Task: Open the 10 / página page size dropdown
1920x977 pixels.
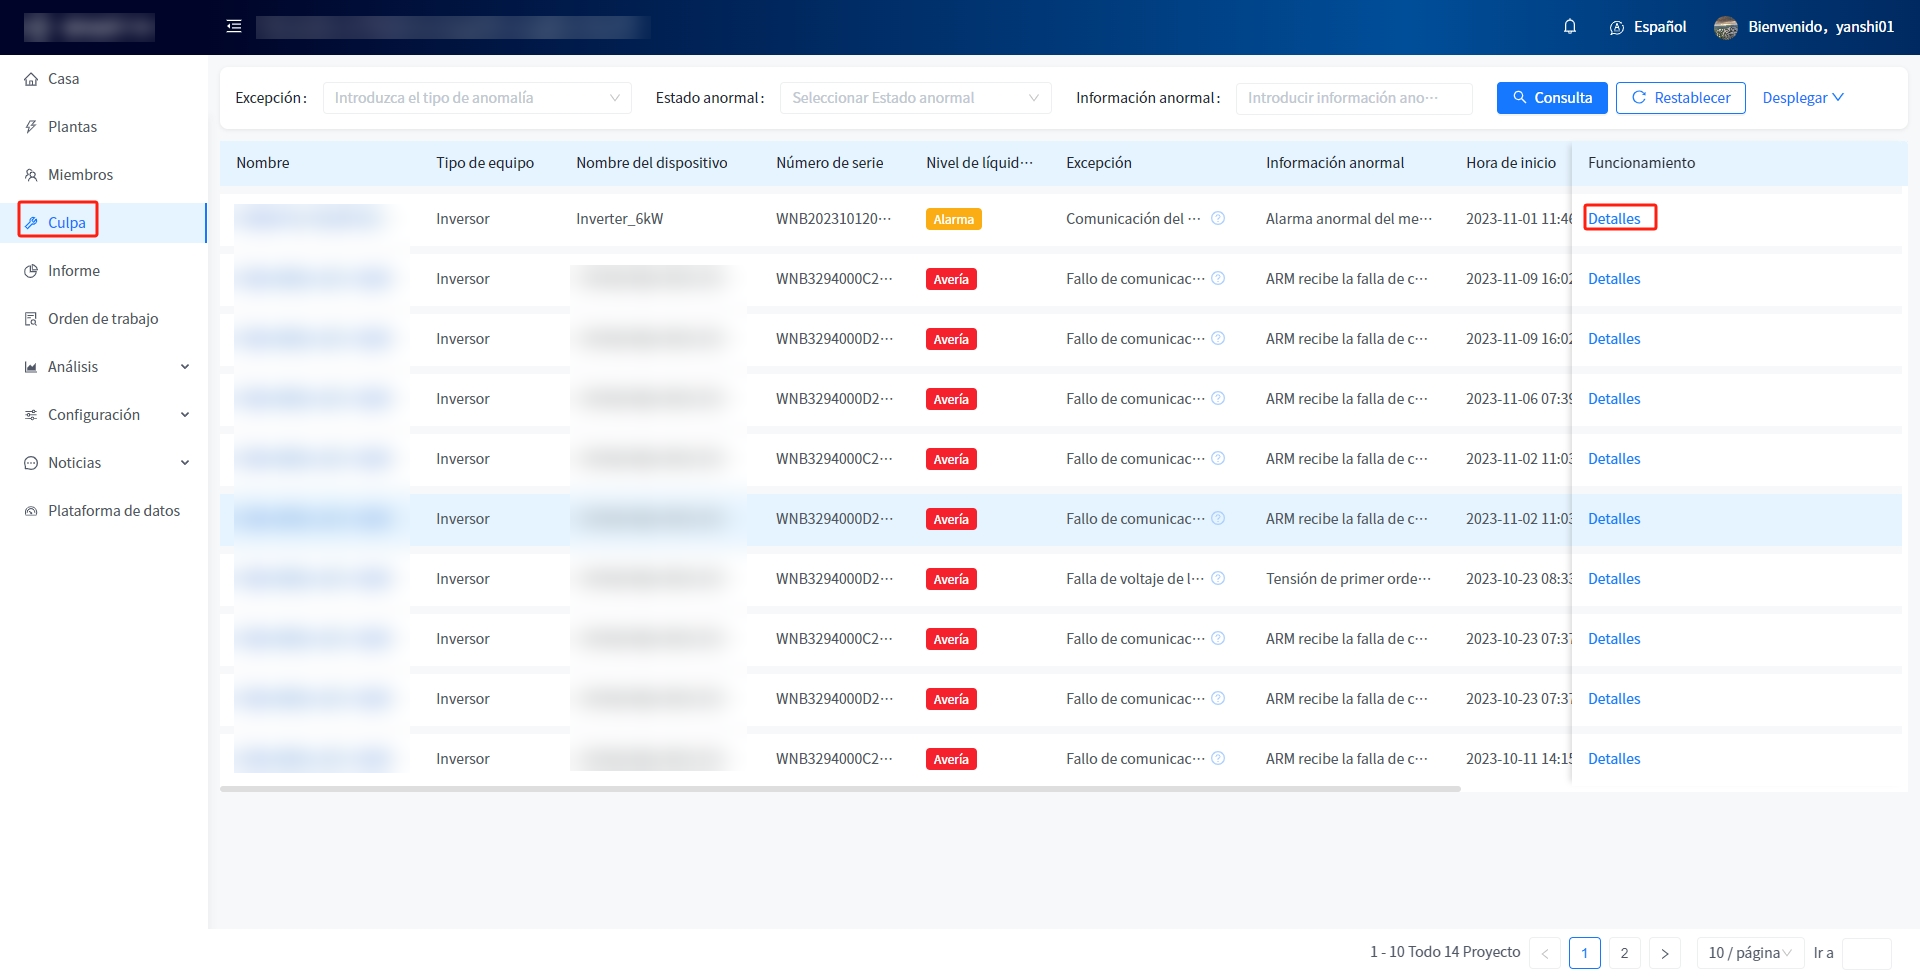Action: 1750,953
